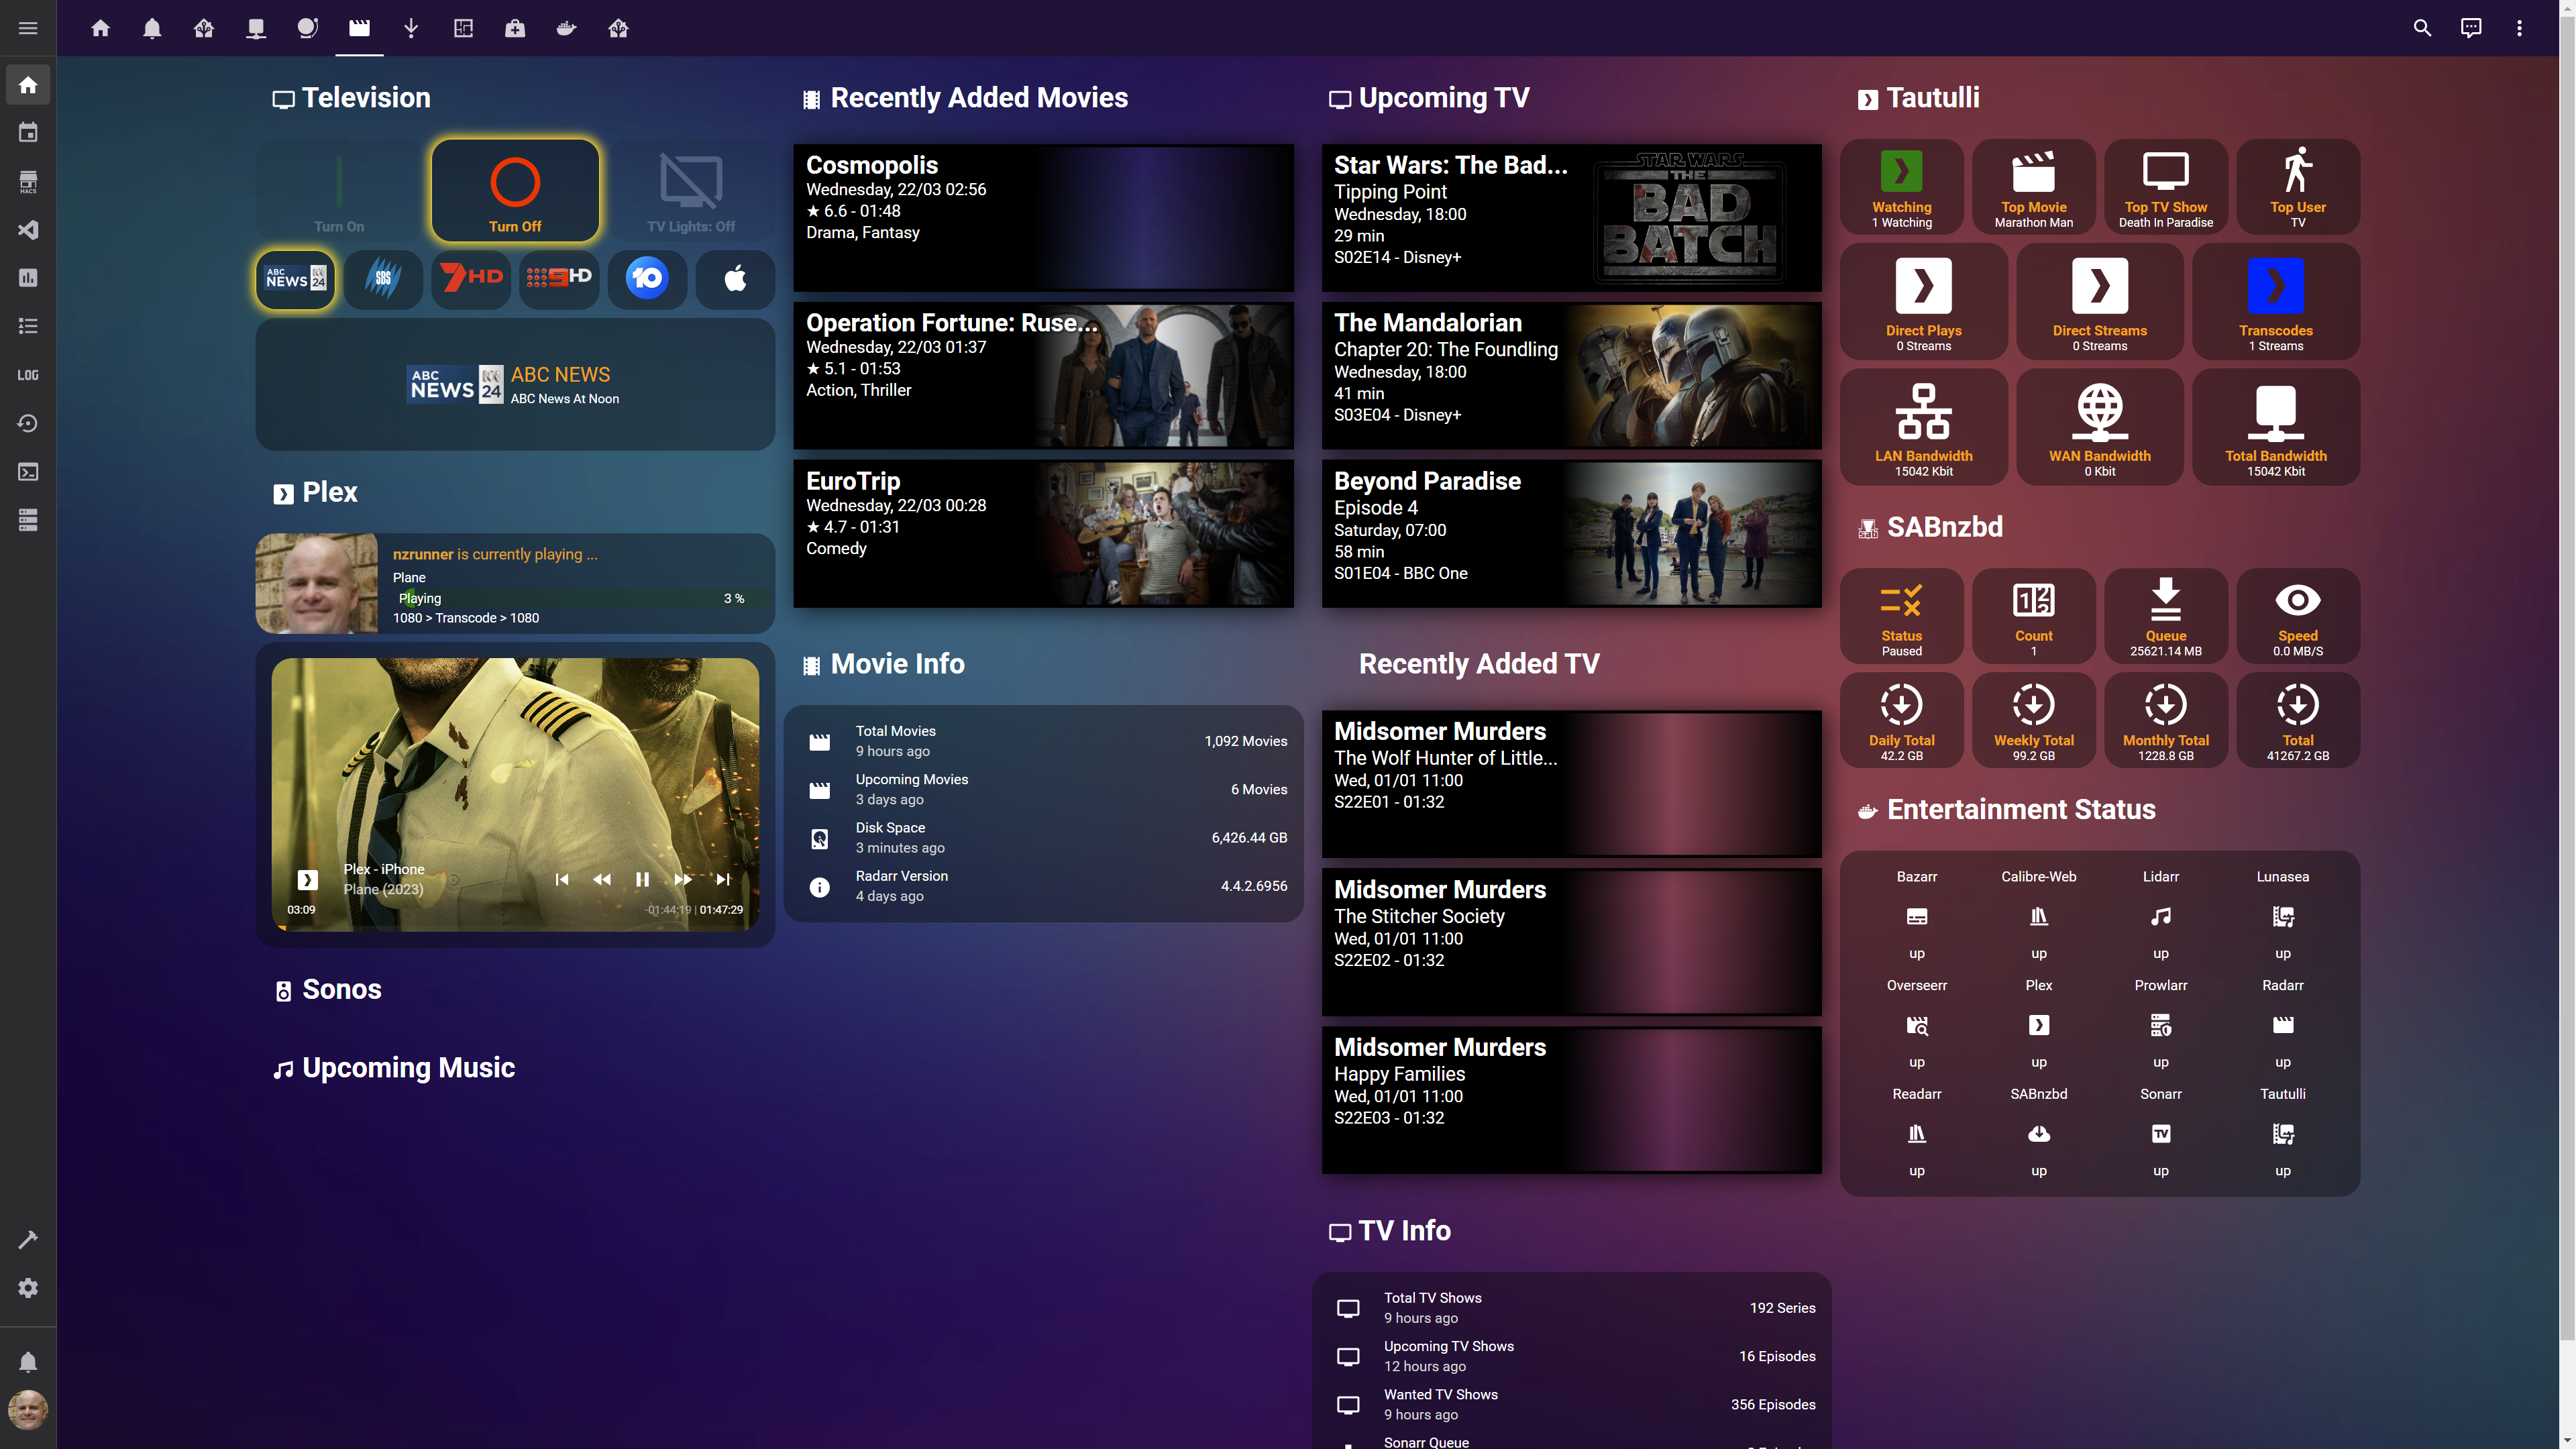
Task: Select the Channel 10 icon
Action: [647, 277]
